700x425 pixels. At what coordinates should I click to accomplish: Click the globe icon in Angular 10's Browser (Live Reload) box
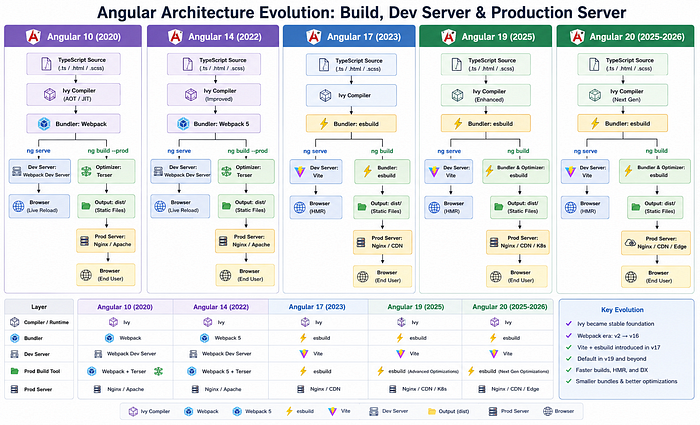click(18, 206)
